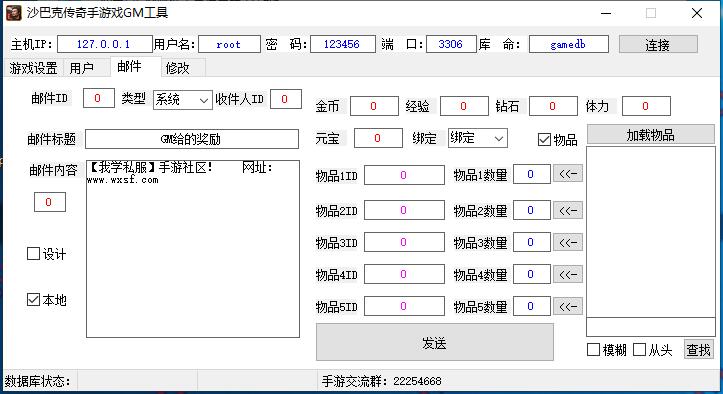Click the 体力 amount field

tap(646, 106)
